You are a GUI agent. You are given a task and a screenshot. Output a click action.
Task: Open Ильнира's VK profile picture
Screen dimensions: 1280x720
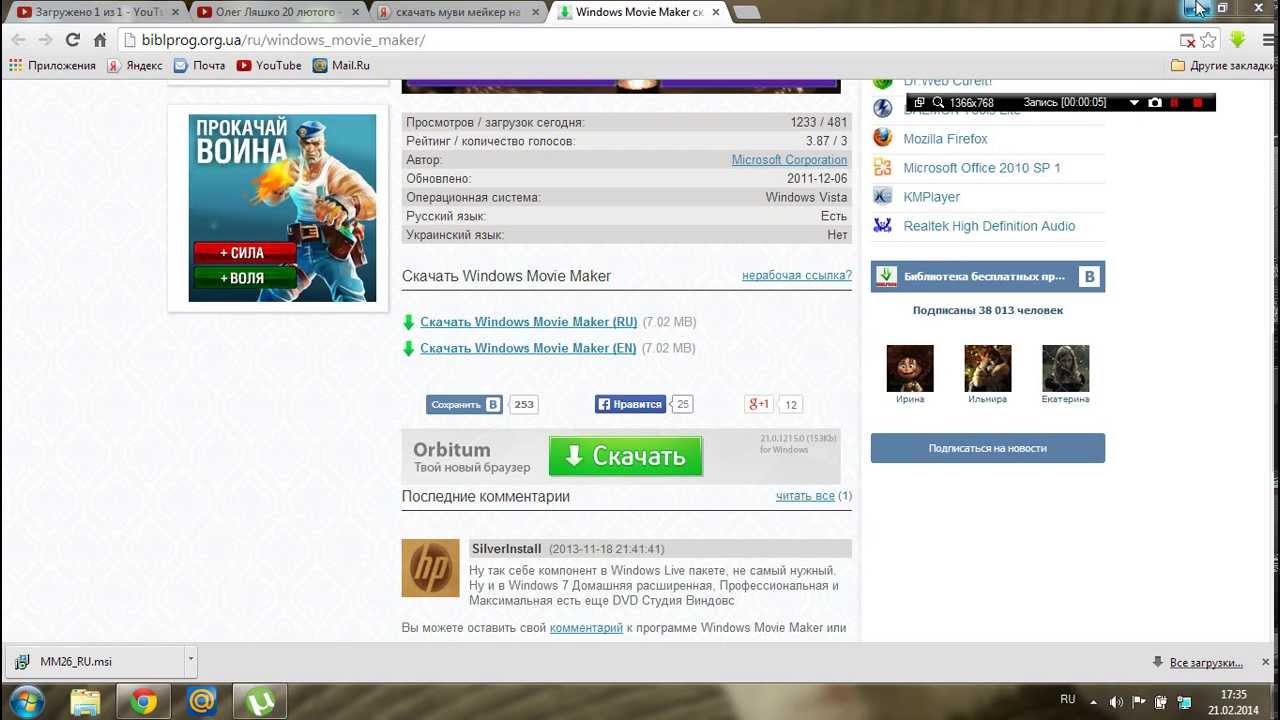tap(987, 368)
